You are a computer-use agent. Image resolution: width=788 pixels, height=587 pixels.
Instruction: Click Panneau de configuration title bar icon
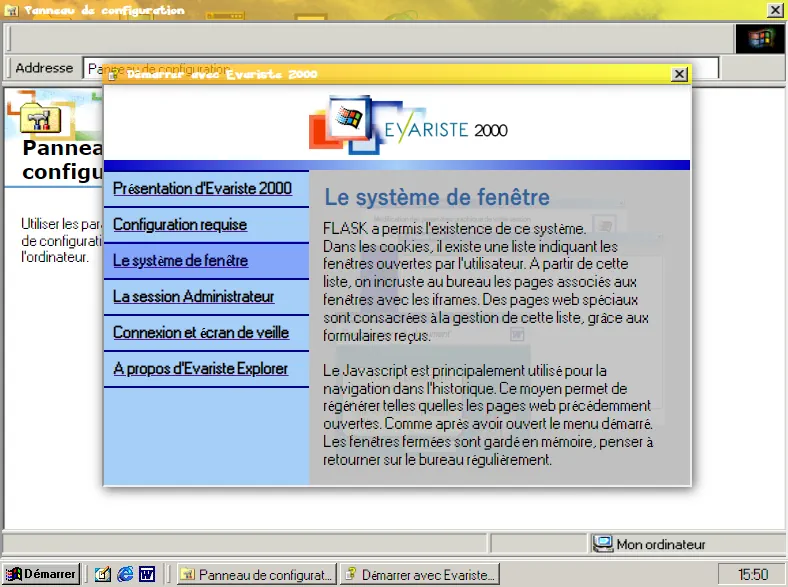tap(11, 10)
